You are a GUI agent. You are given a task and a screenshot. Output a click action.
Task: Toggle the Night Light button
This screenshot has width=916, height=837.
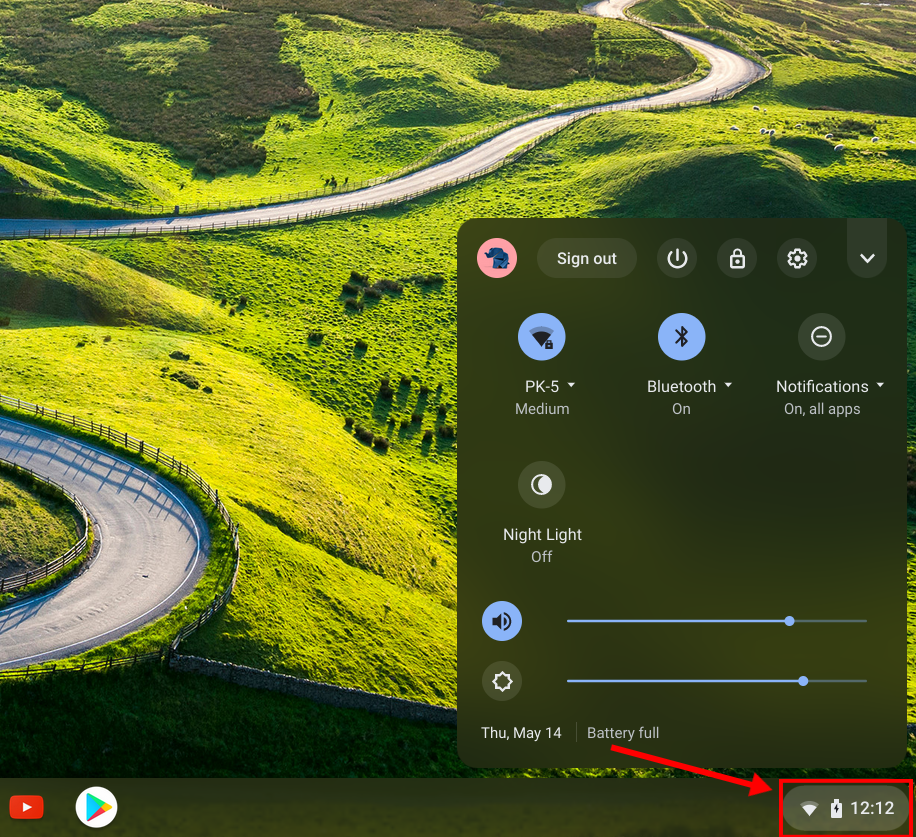tap(542, 485)
